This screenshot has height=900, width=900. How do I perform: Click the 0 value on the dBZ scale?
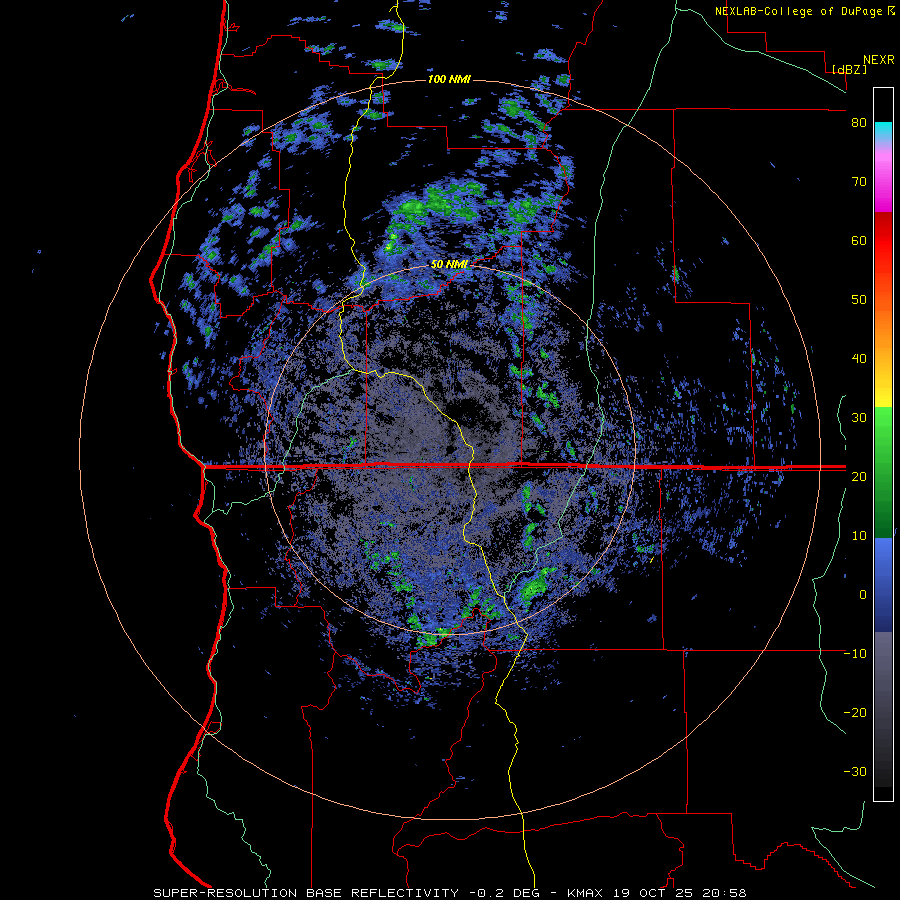[863, 595]
